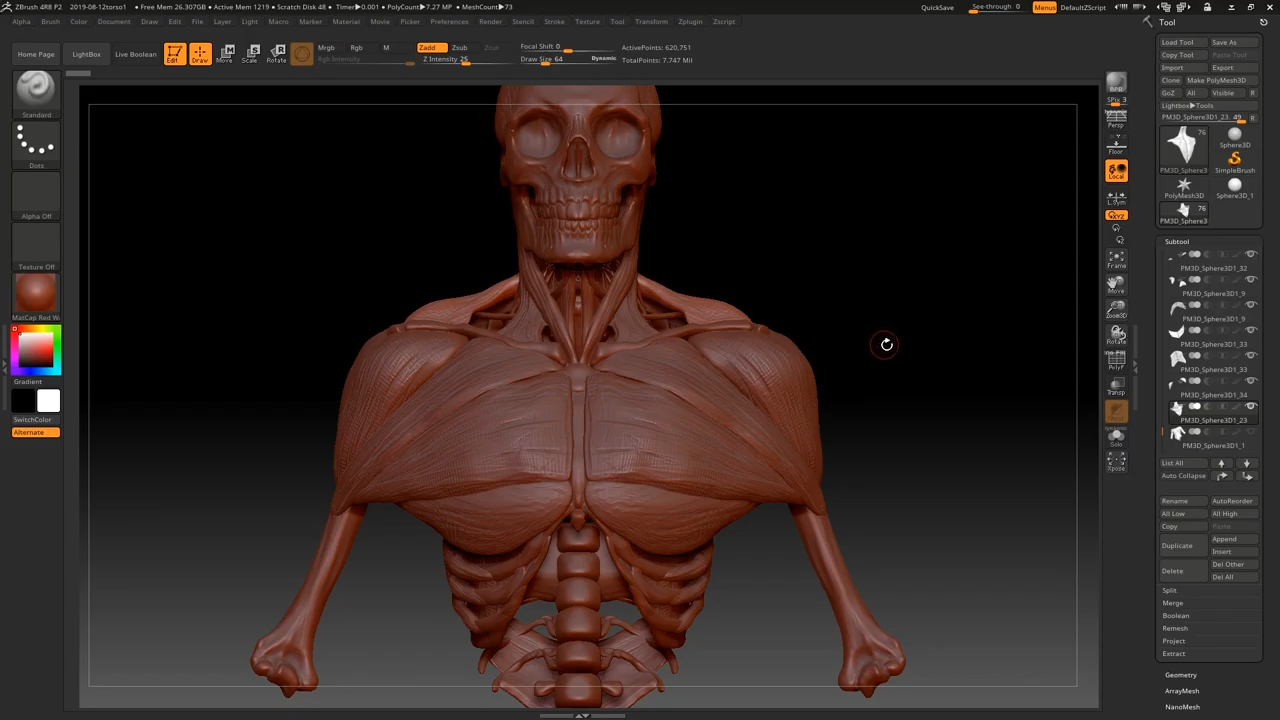Click the Xpose button
This screenshot has width=1280, height=720.
pos(1116,461)
